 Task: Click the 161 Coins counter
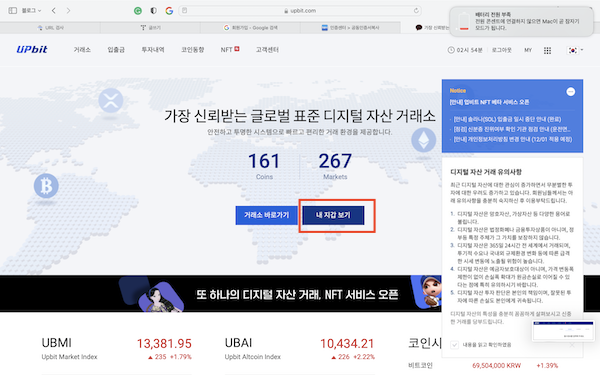point(264,166)
